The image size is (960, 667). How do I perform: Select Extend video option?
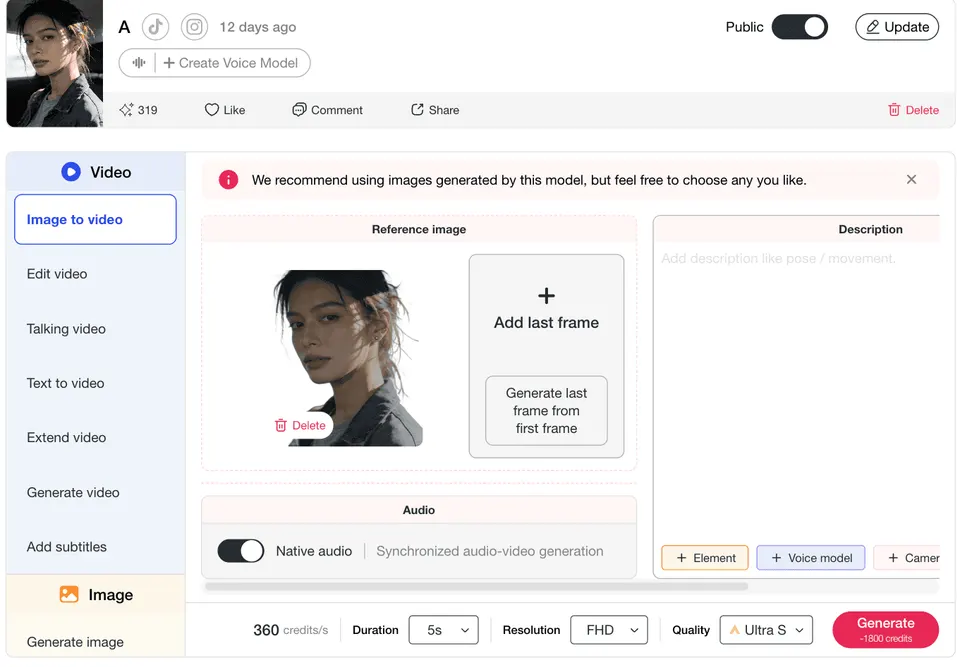[x=66, y=438]
